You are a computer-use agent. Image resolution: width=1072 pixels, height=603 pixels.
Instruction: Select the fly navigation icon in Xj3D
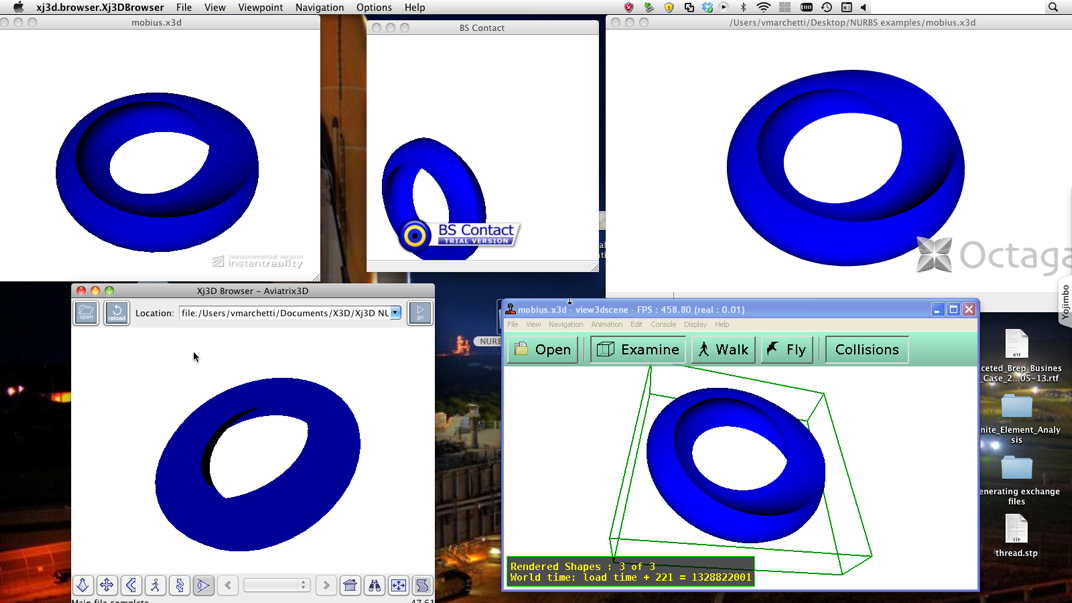tap(83, 585)
